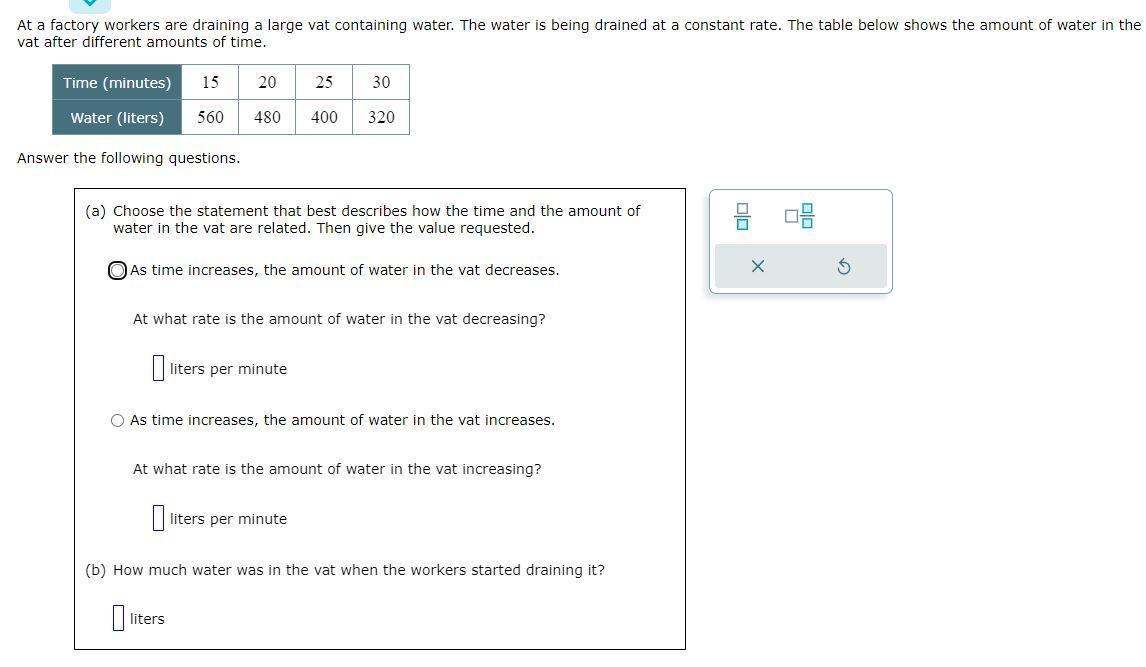Screen dimensions: 1146x667
Task: Click the table cell showing 20 minutes
Action: tap(267, 83)
